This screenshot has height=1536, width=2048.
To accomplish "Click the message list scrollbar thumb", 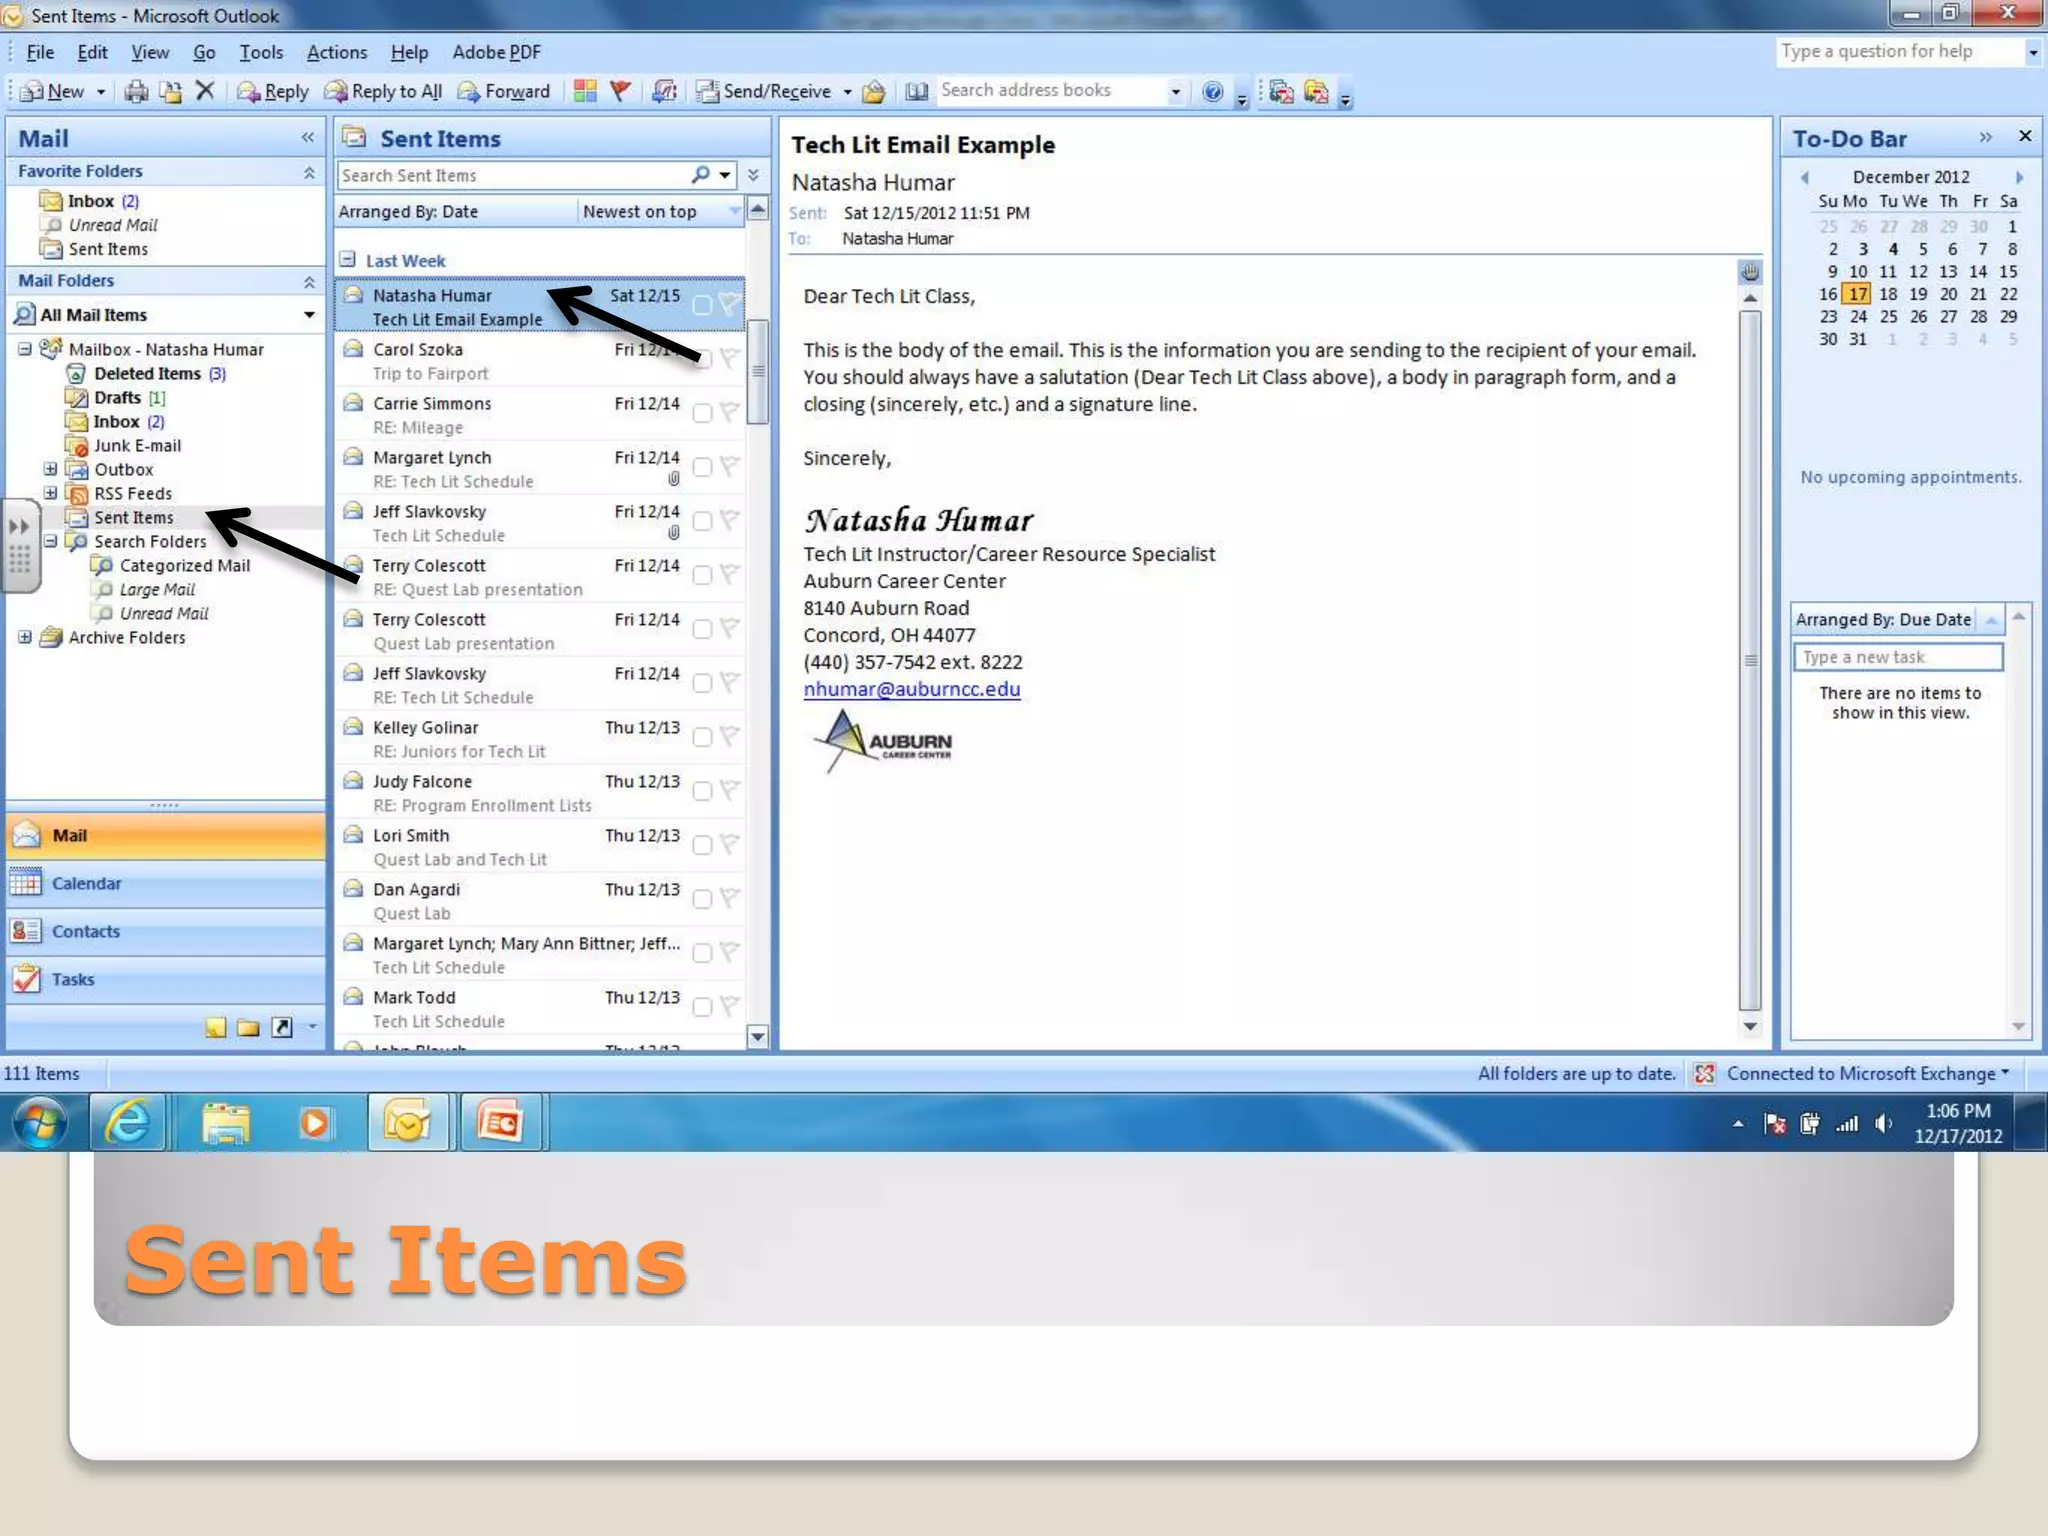I will [x=758, y=371].
